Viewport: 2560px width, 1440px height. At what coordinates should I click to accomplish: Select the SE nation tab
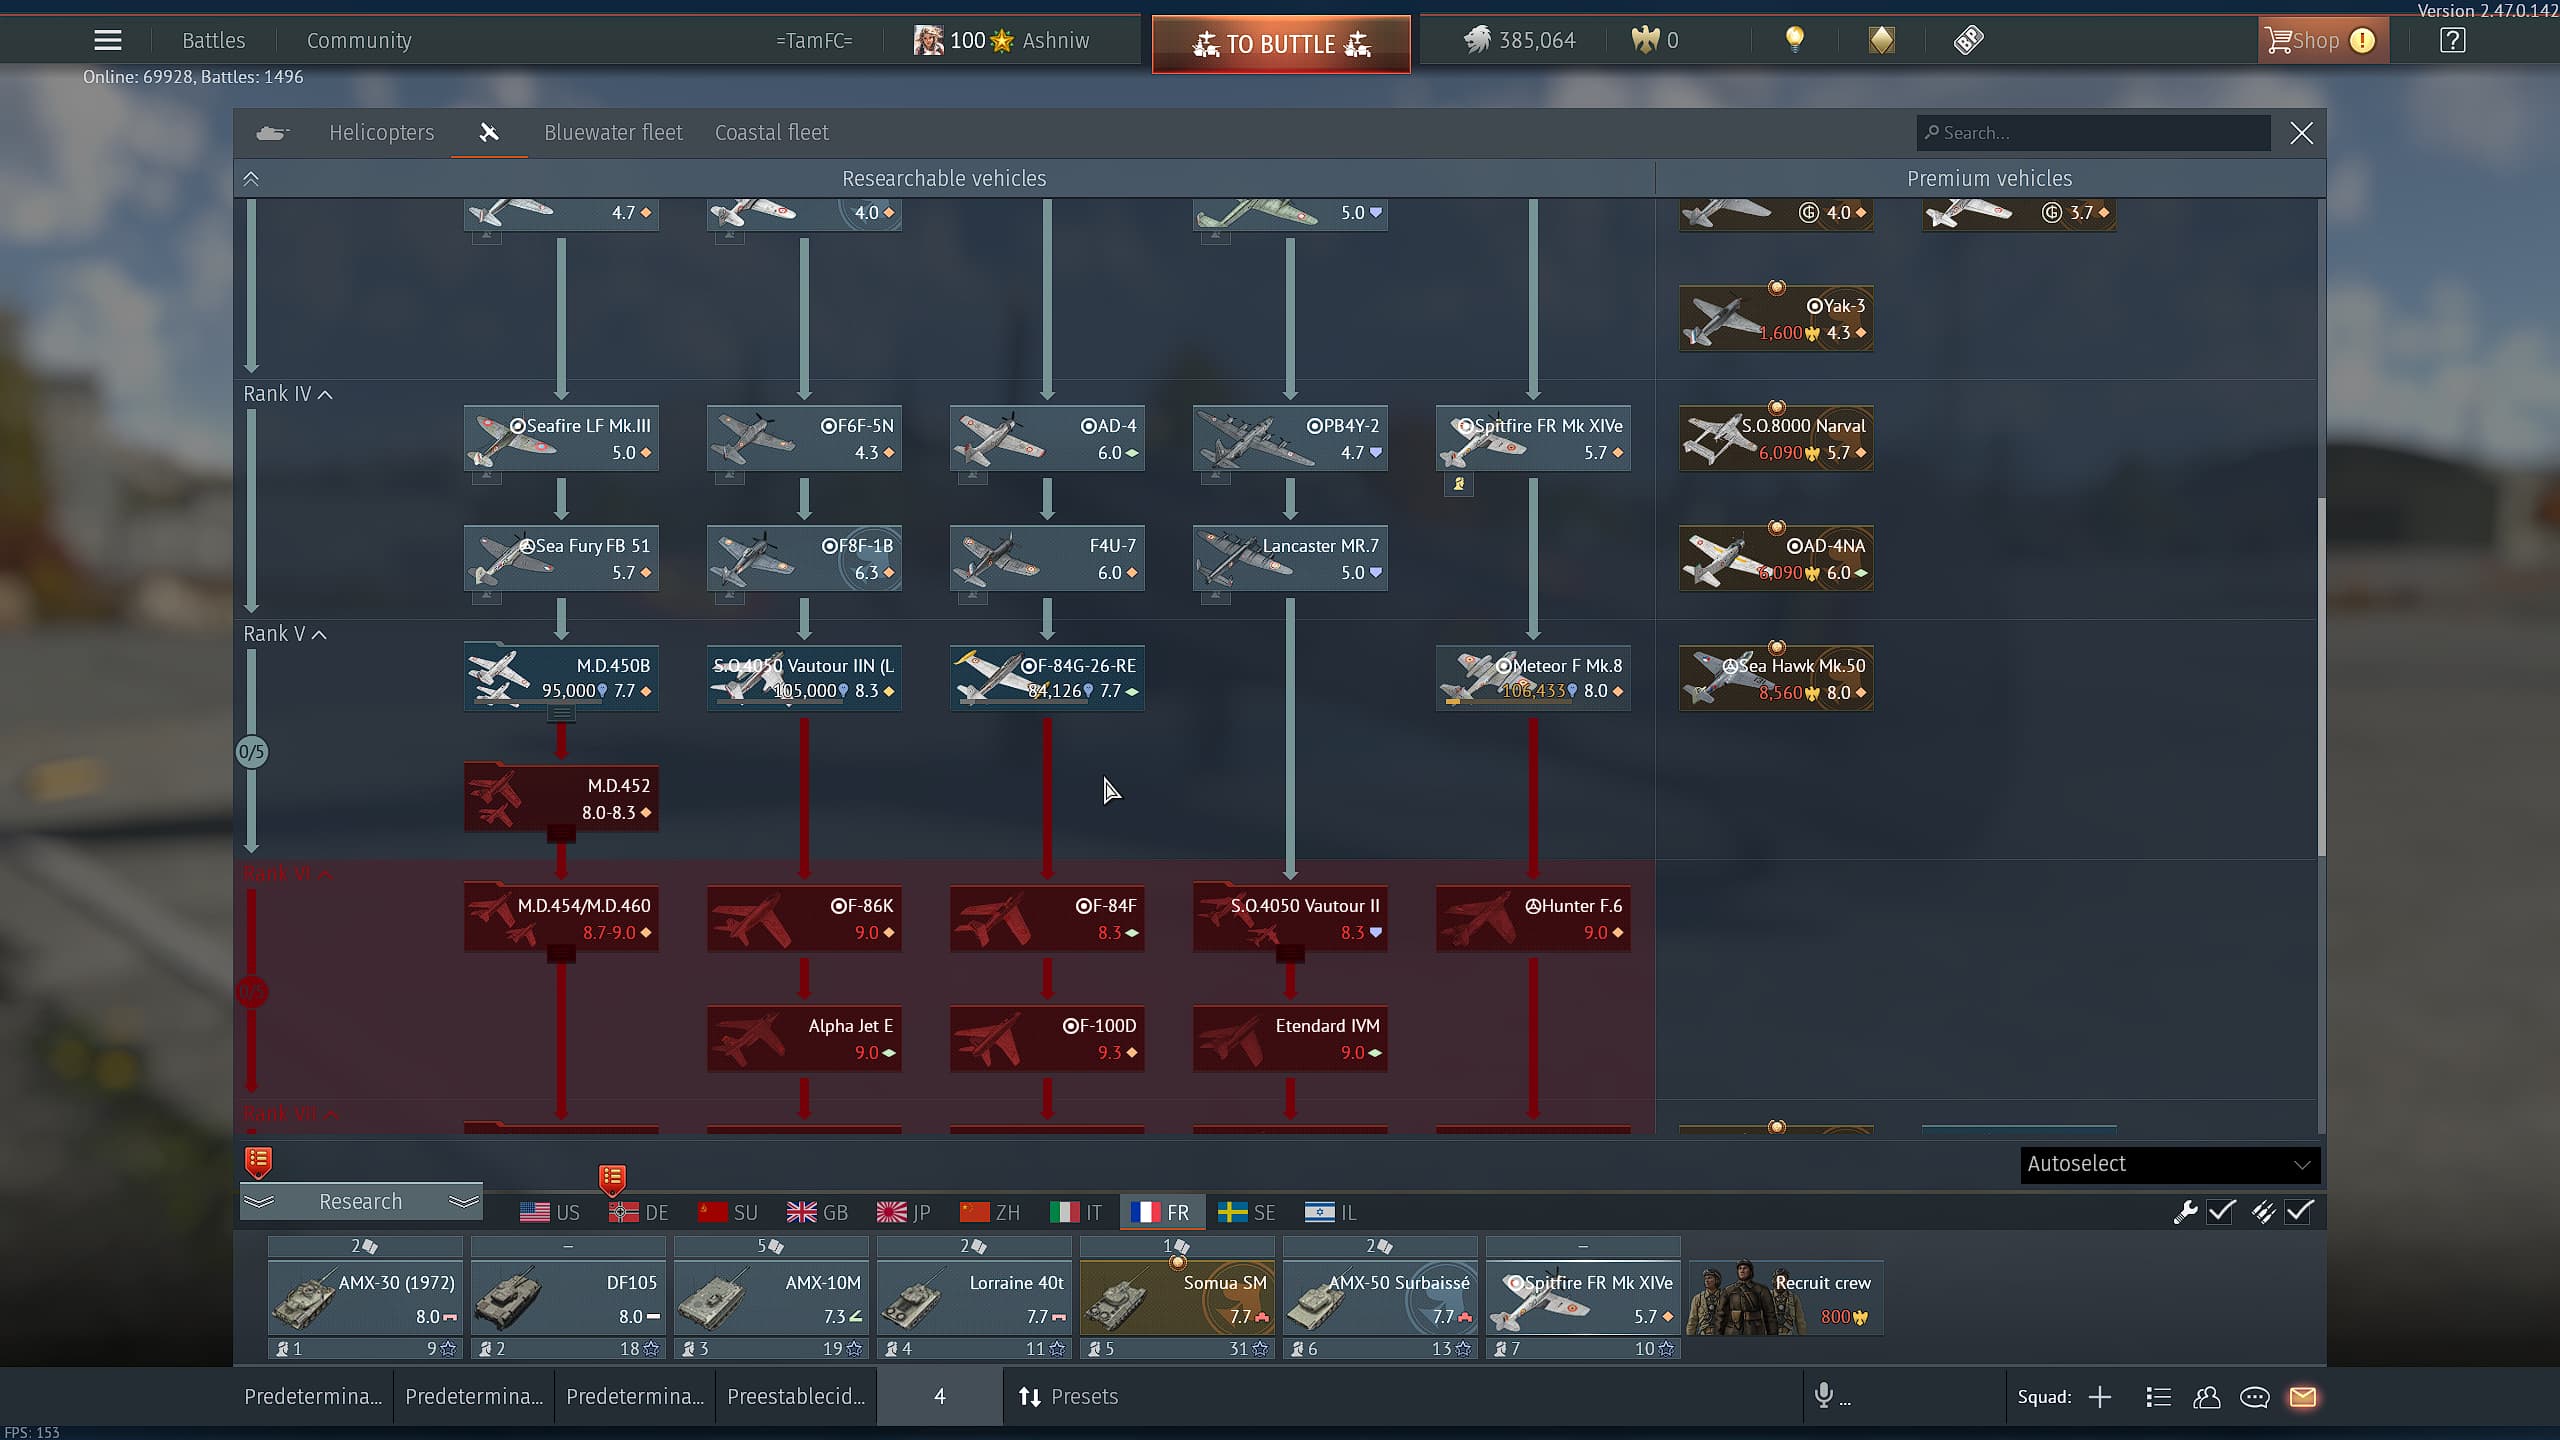point(1247,1212)
